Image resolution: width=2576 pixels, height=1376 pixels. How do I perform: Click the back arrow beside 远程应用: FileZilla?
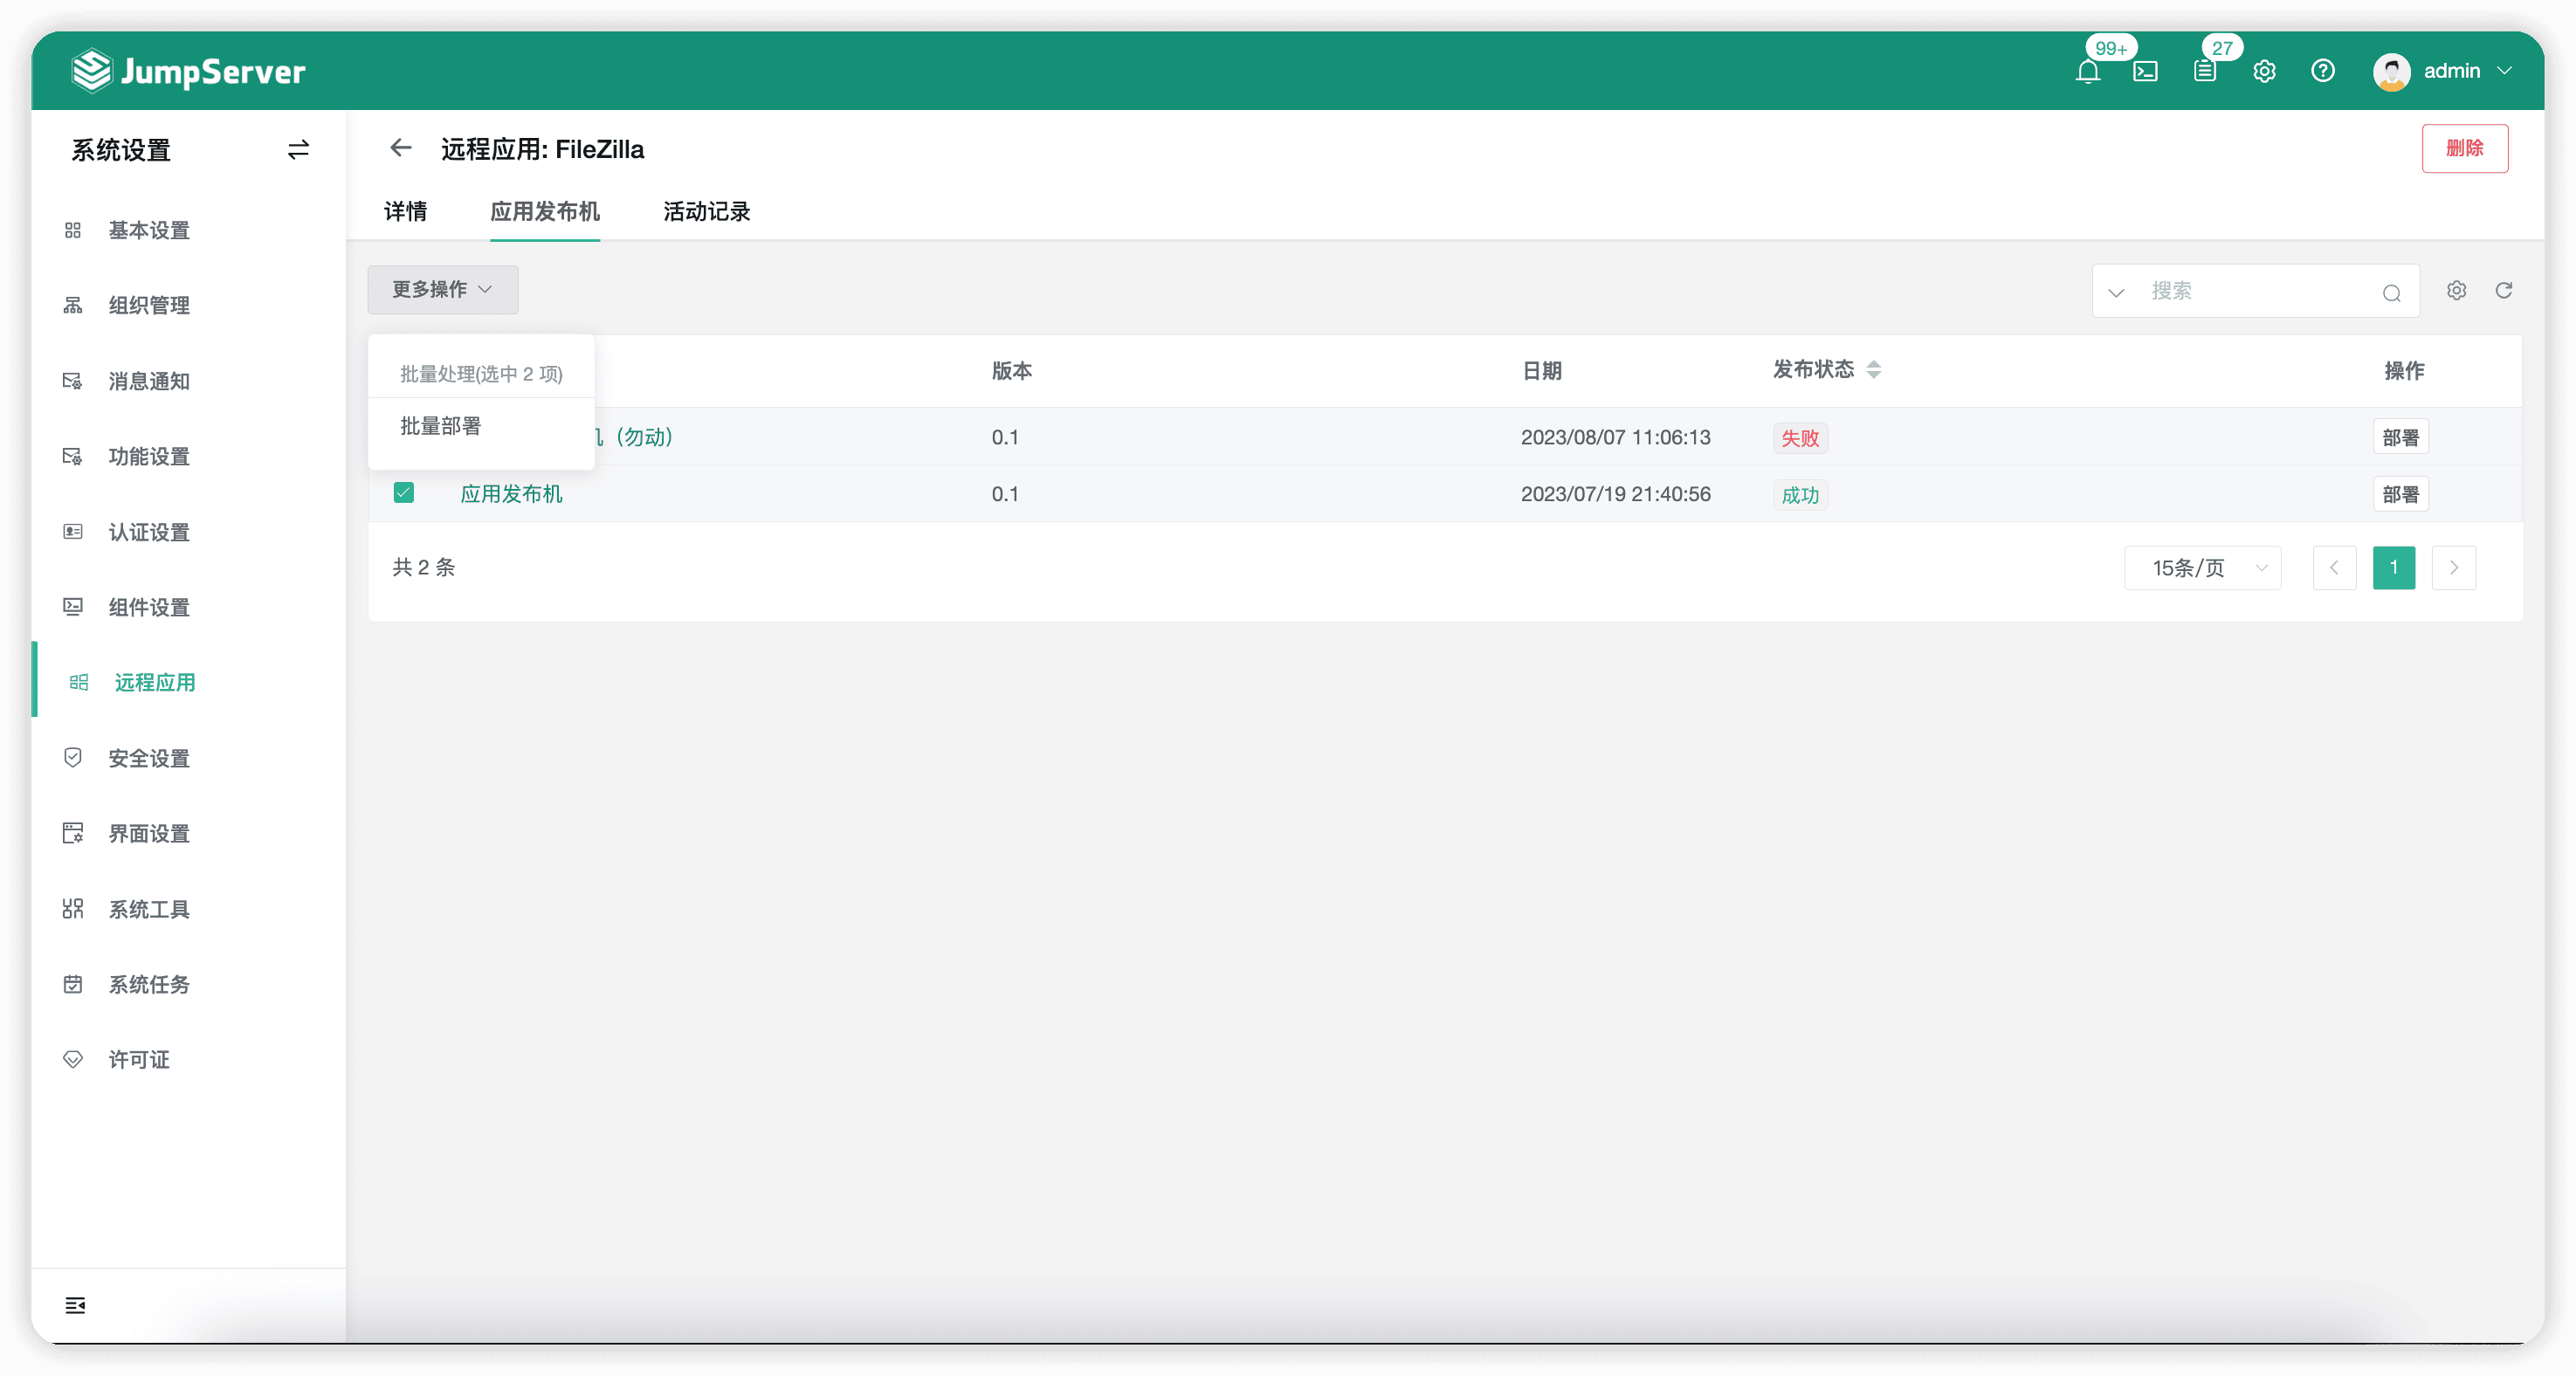point(401,148)
